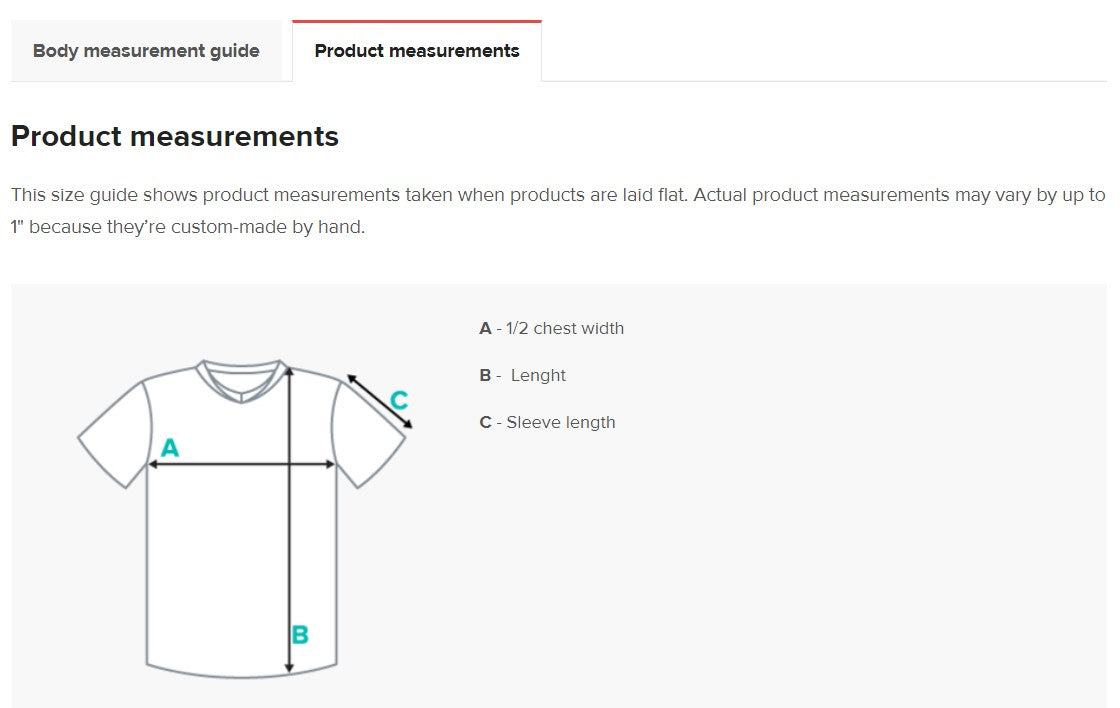Click the C - Sleeve length legend entry

(546, 422)
